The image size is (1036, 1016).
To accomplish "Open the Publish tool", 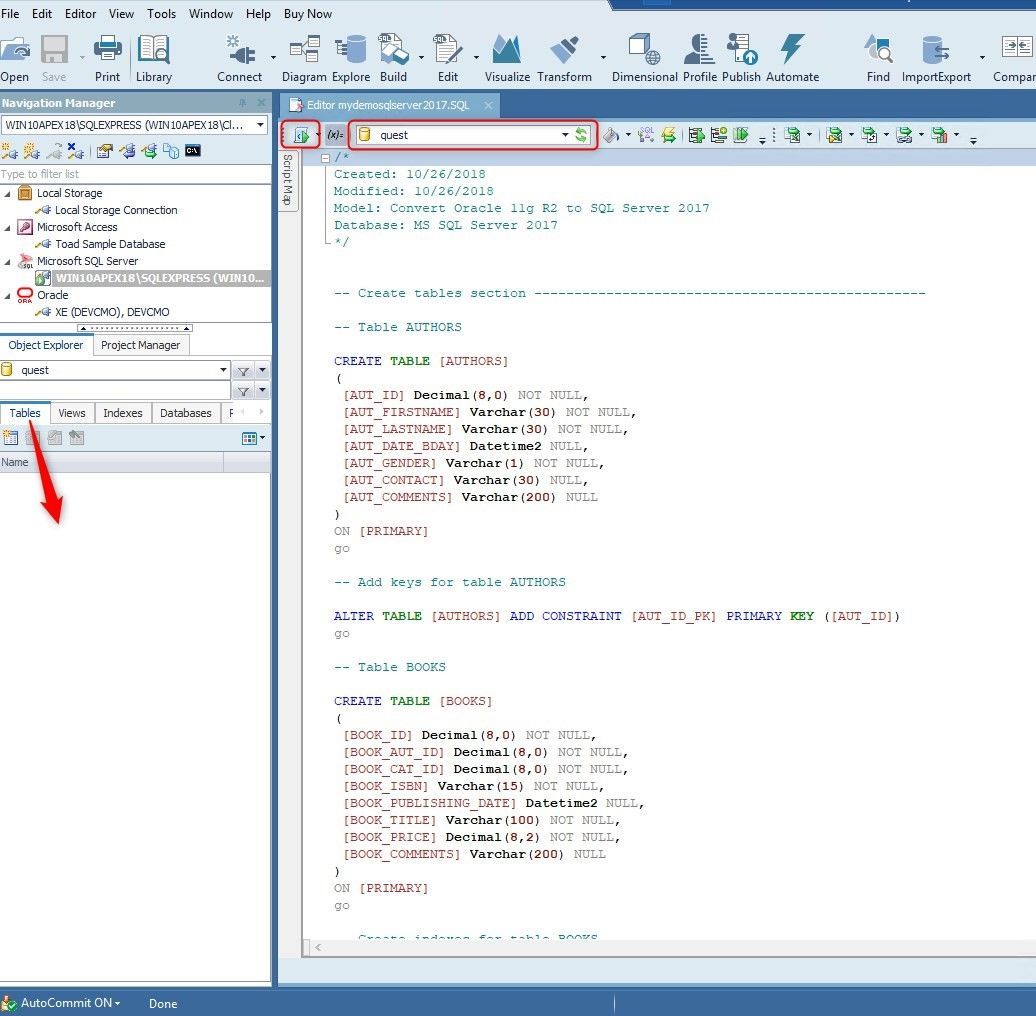I will click(741, 59).
